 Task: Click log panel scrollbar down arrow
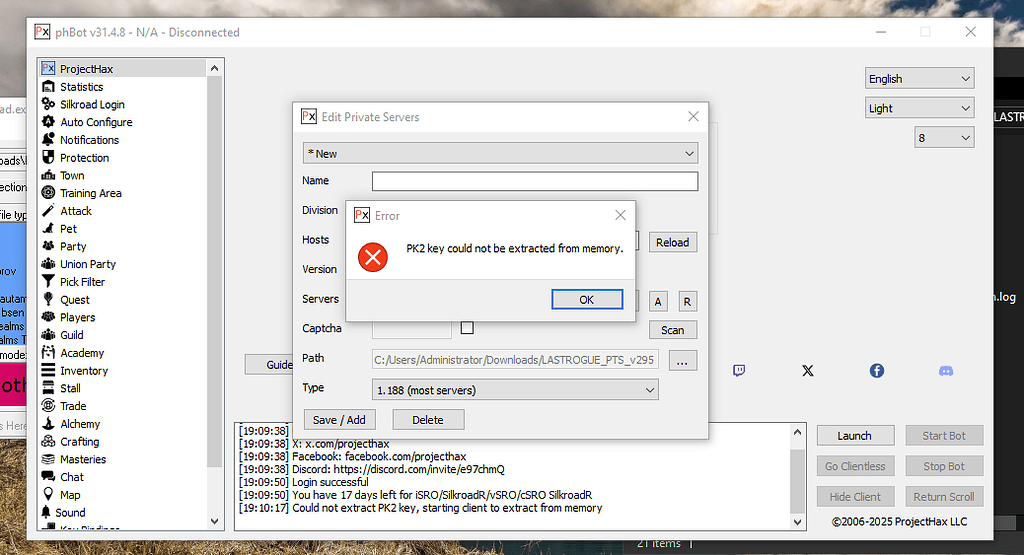point(797,522)
